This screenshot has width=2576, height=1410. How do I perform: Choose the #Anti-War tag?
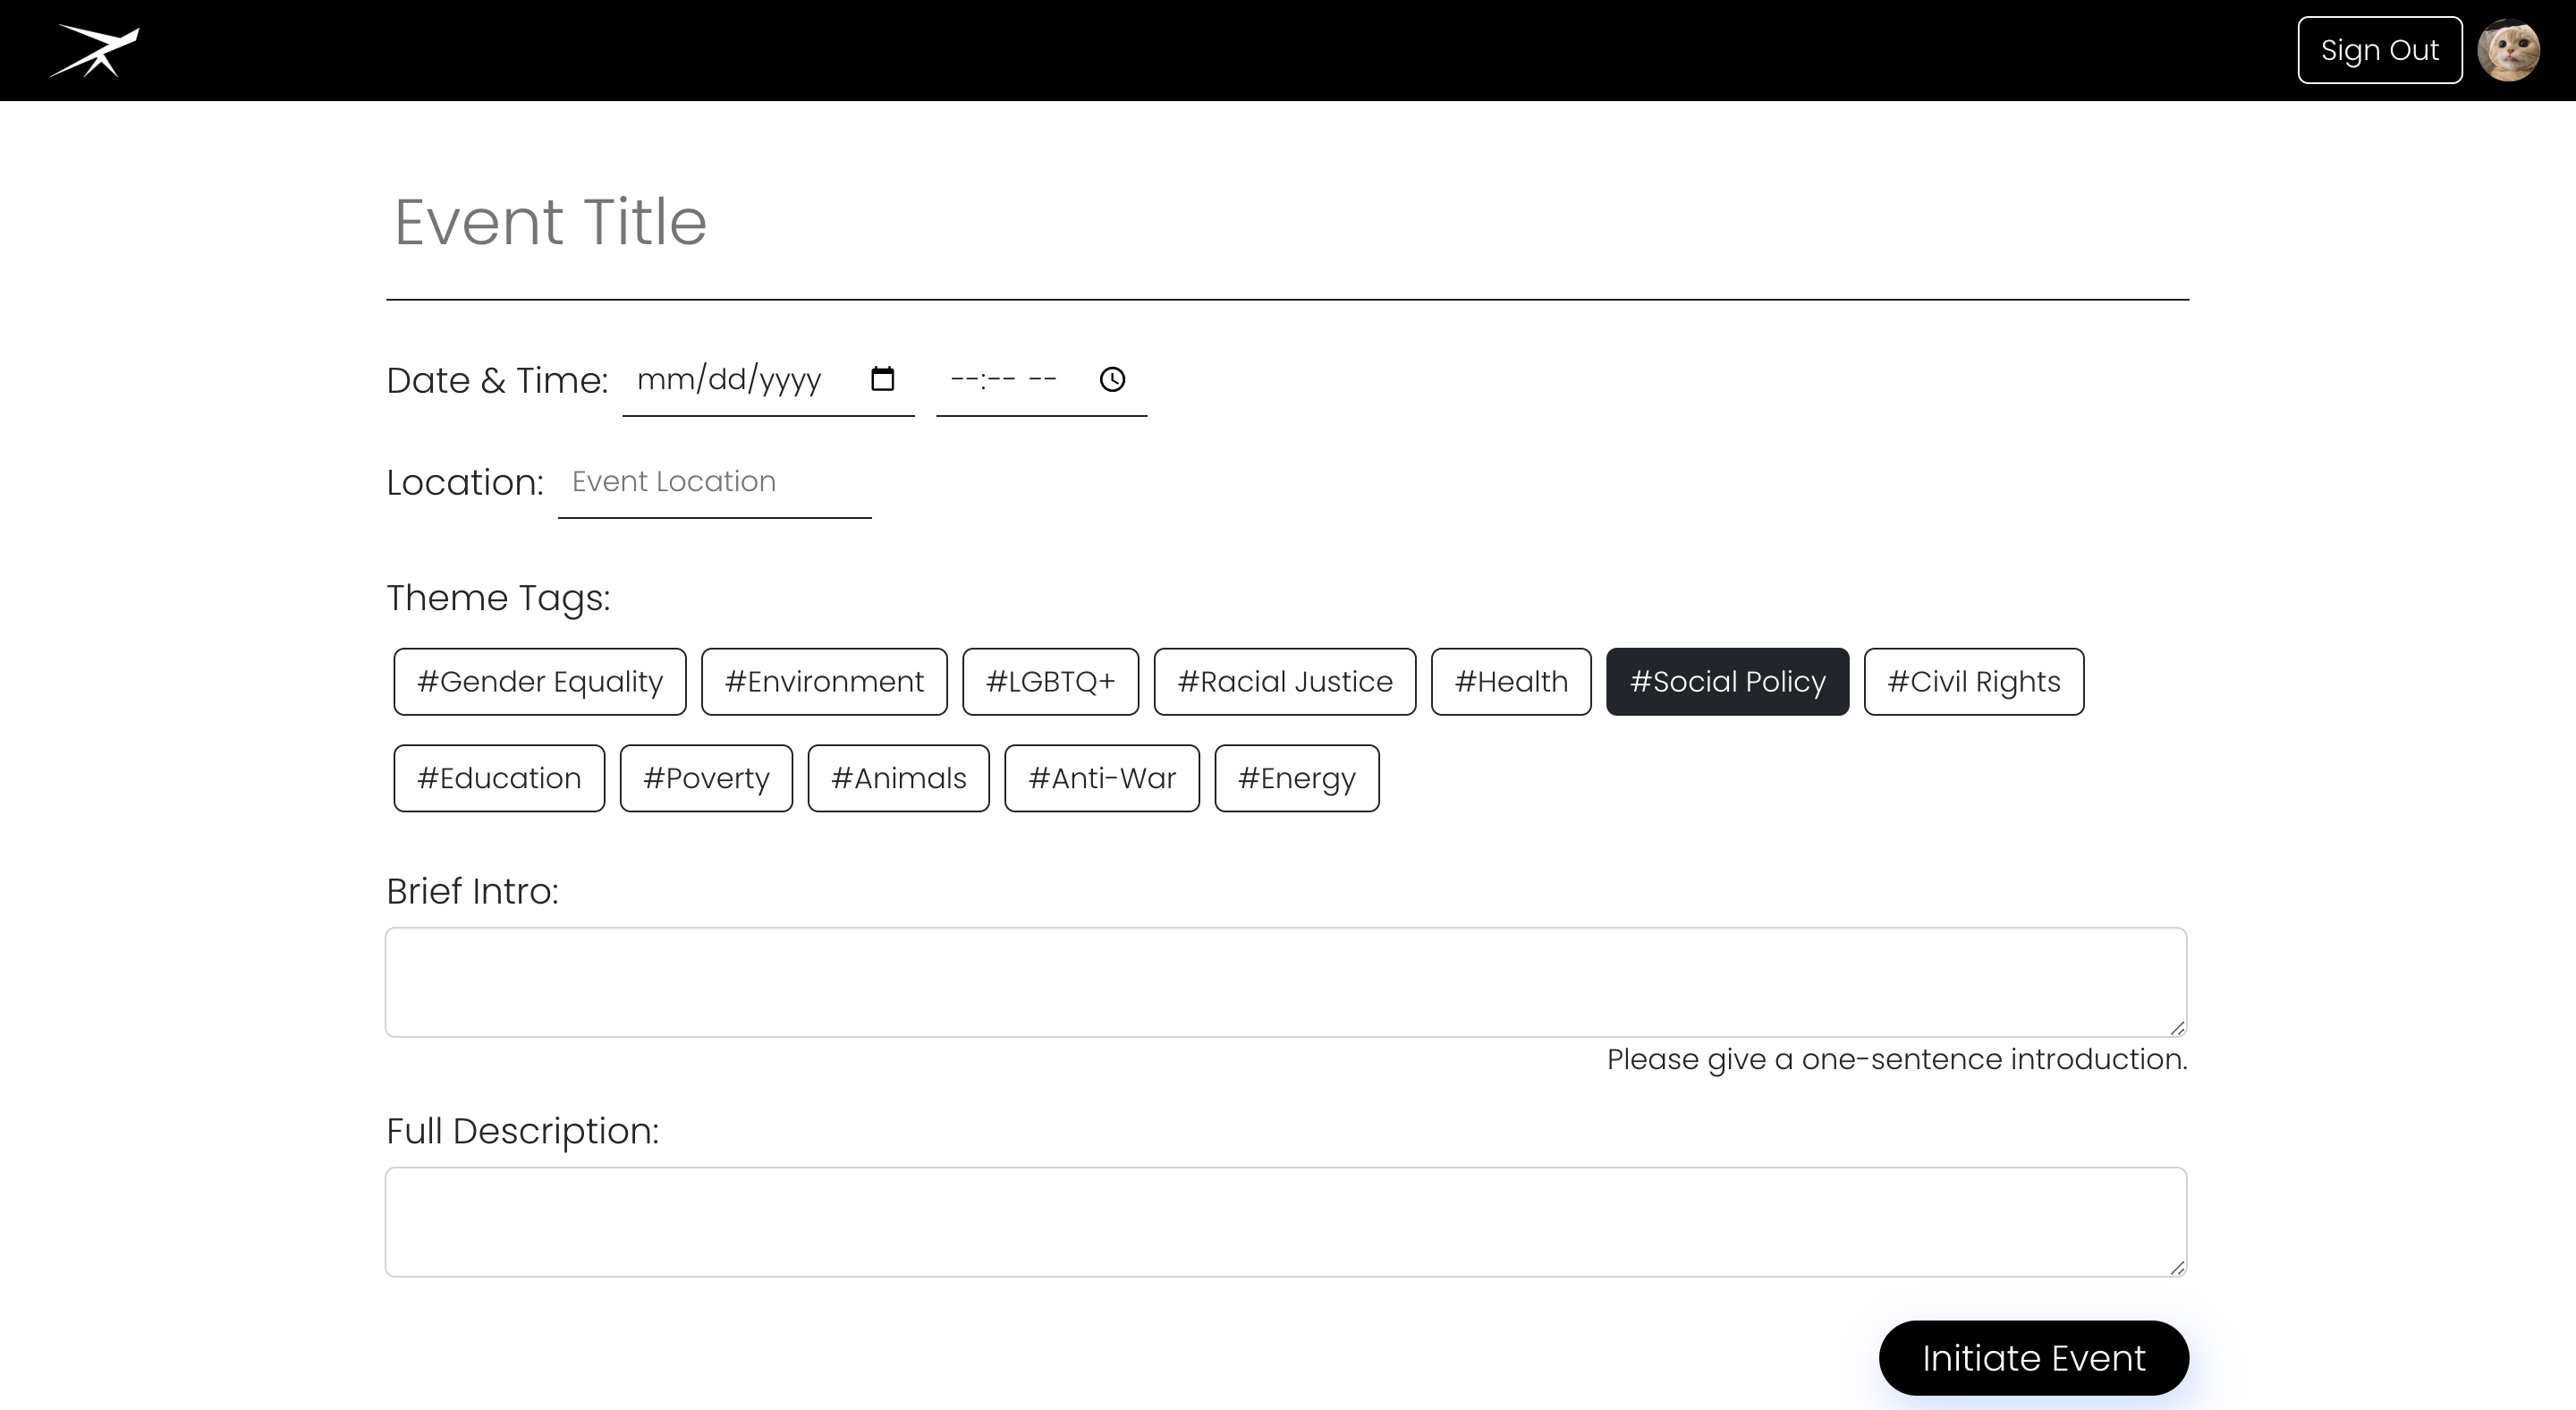click(1101, 778)
